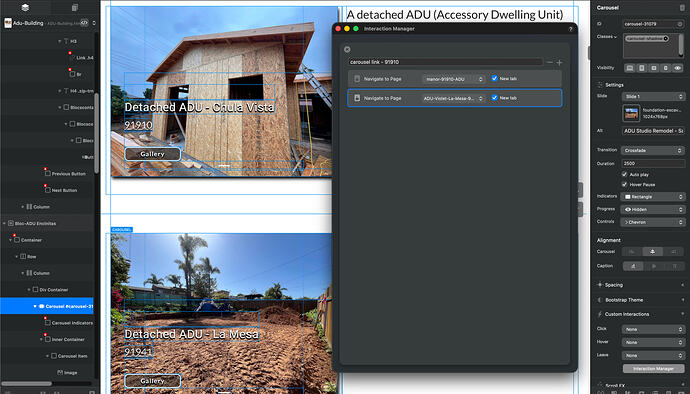Click the slide image thumbnail

coord(631,113)
